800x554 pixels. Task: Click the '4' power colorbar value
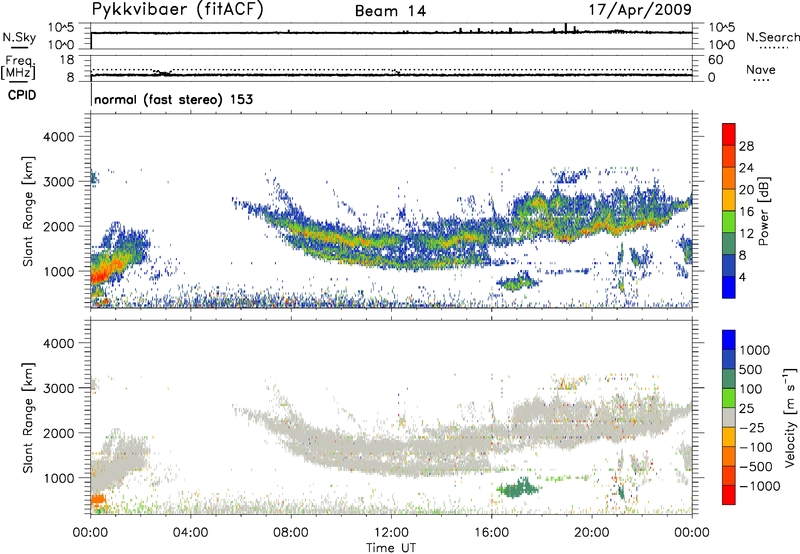[742, 277]
